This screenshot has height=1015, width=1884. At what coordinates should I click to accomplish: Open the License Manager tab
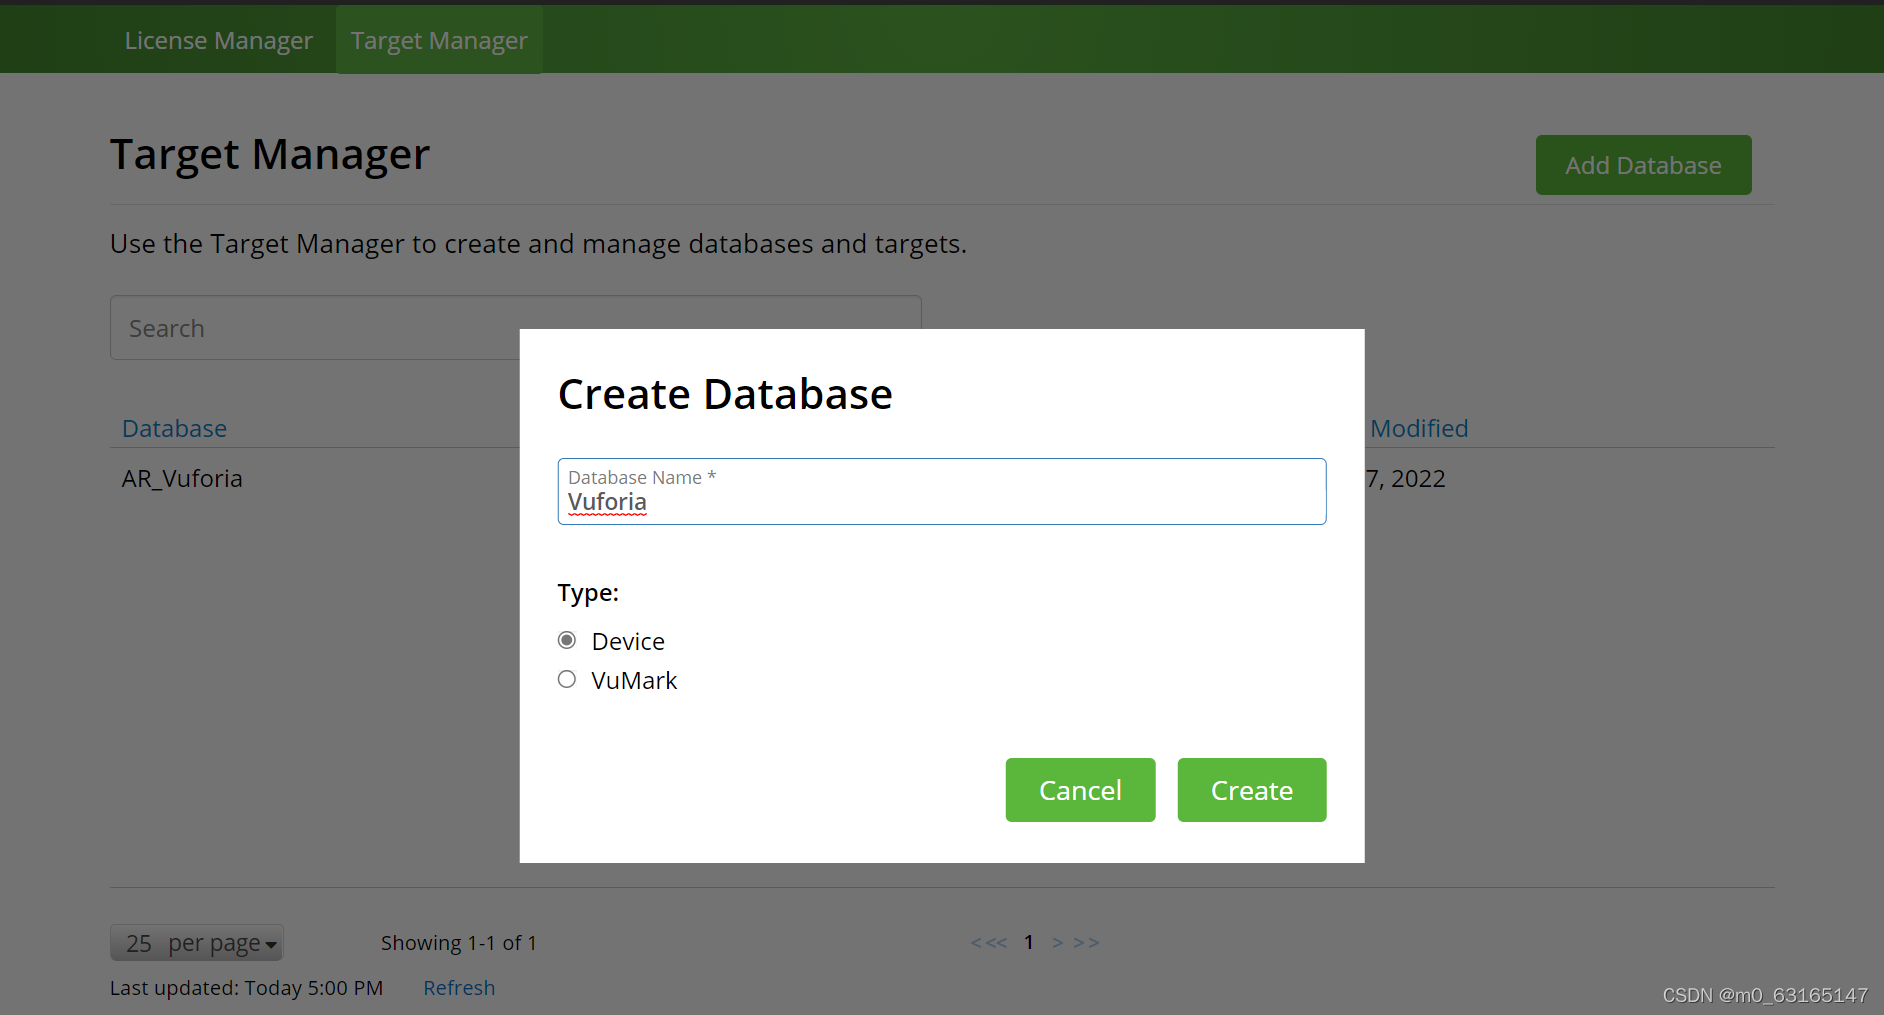click(218, 40)
